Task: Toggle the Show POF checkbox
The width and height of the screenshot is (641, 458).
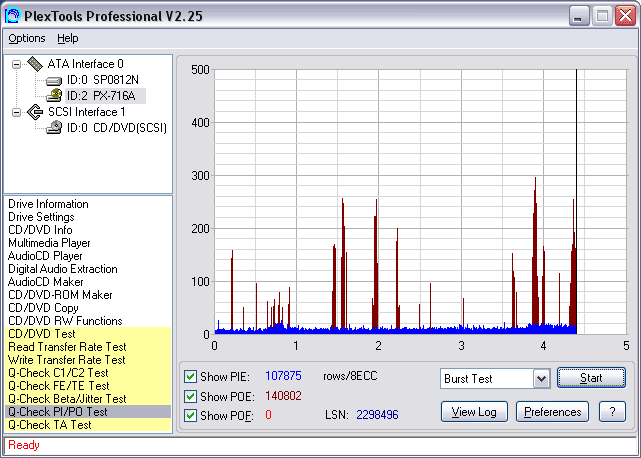Action: (190, 415)
